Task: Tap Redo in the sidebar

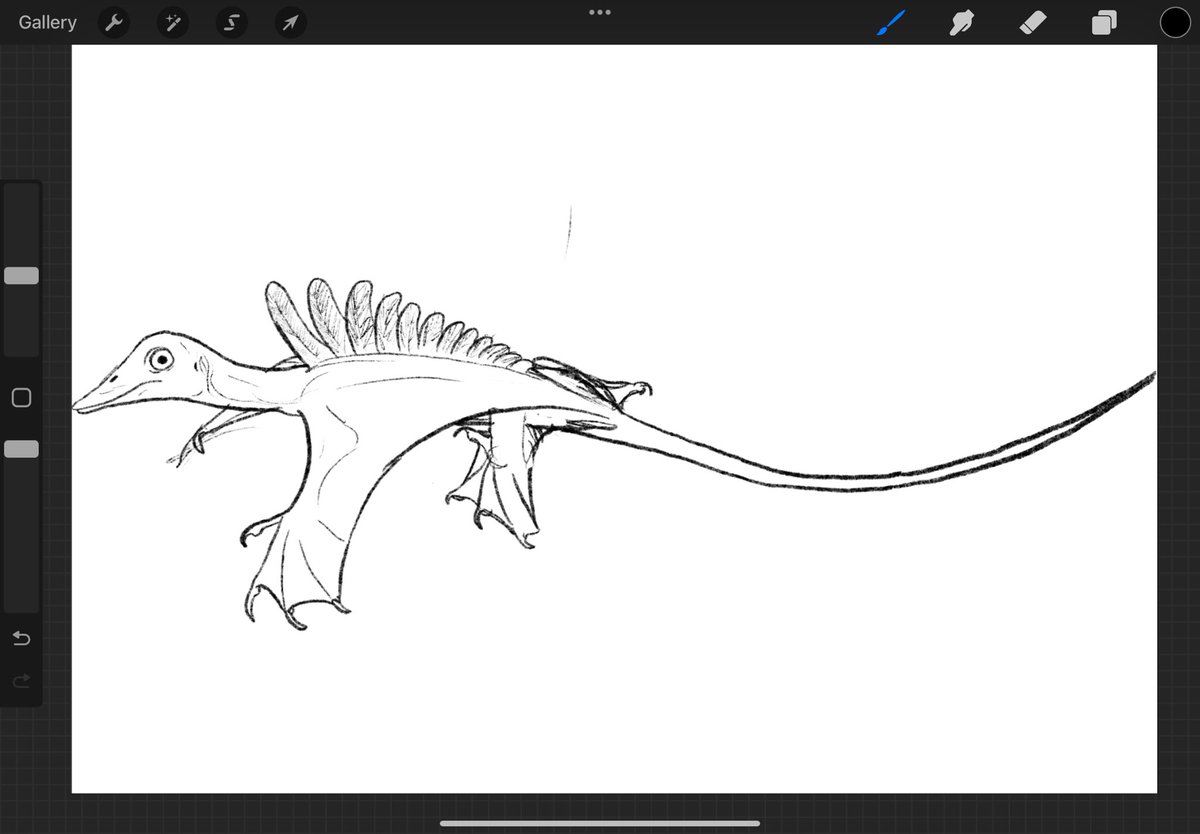Action: click(20, 681)
